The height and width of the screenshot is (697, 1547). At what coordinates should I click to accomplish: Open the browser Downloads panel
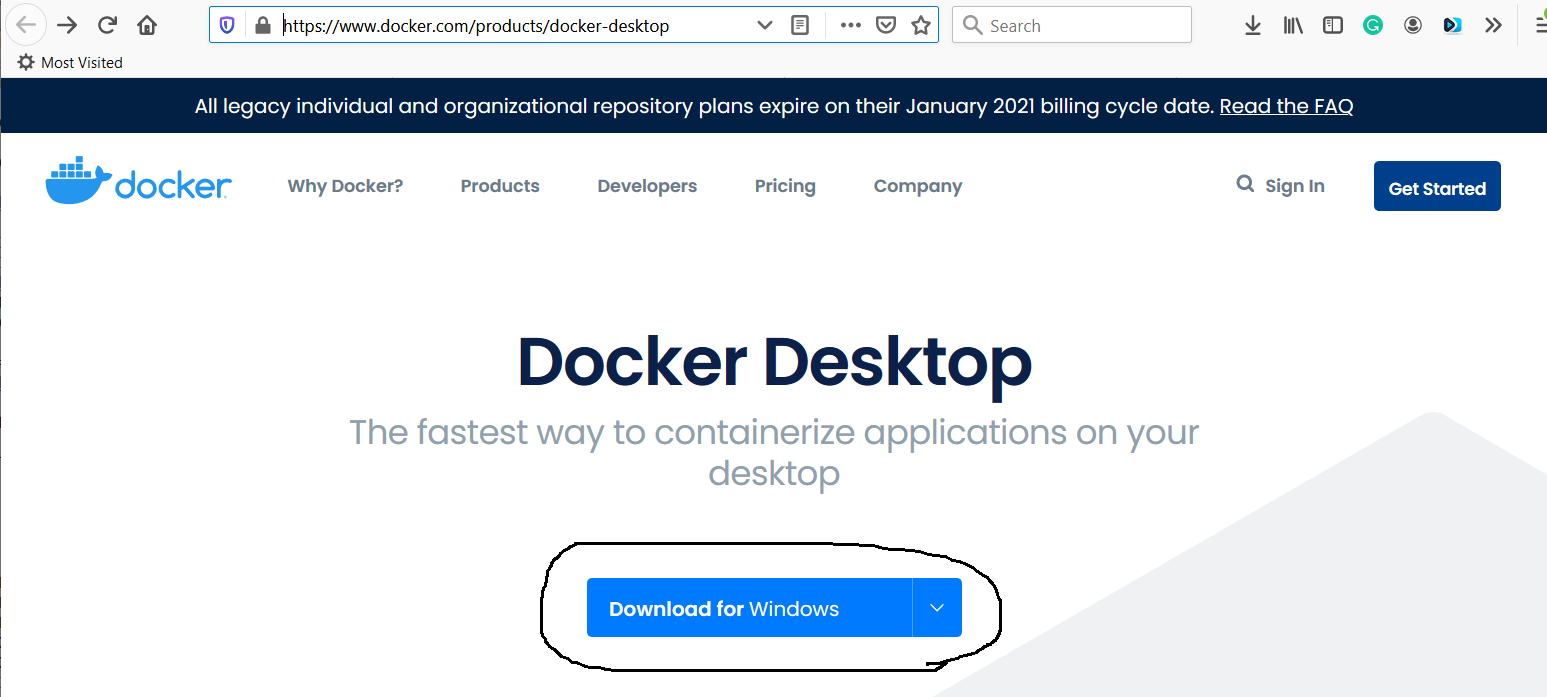click(1253, 26)
